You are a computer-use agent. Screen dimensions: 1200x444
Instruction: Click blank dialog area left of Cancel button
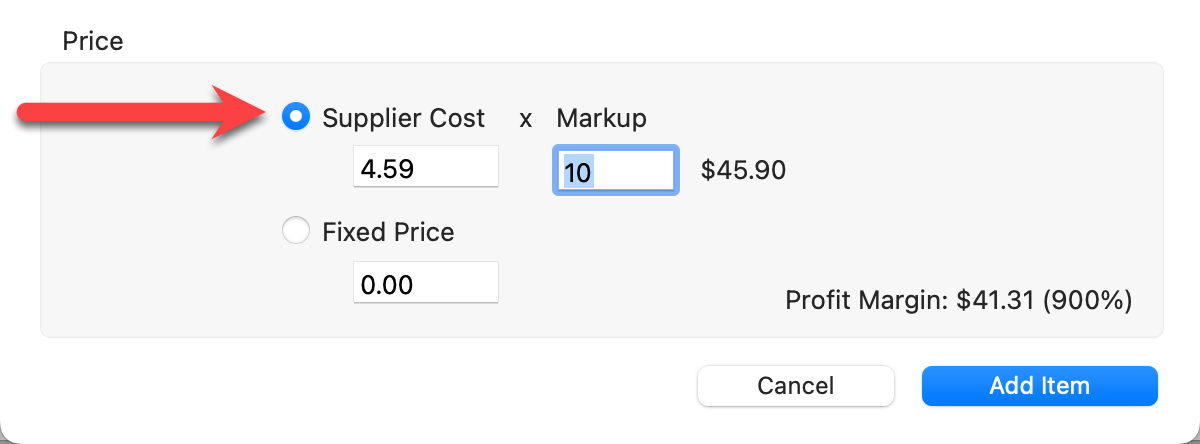point(400,385)
